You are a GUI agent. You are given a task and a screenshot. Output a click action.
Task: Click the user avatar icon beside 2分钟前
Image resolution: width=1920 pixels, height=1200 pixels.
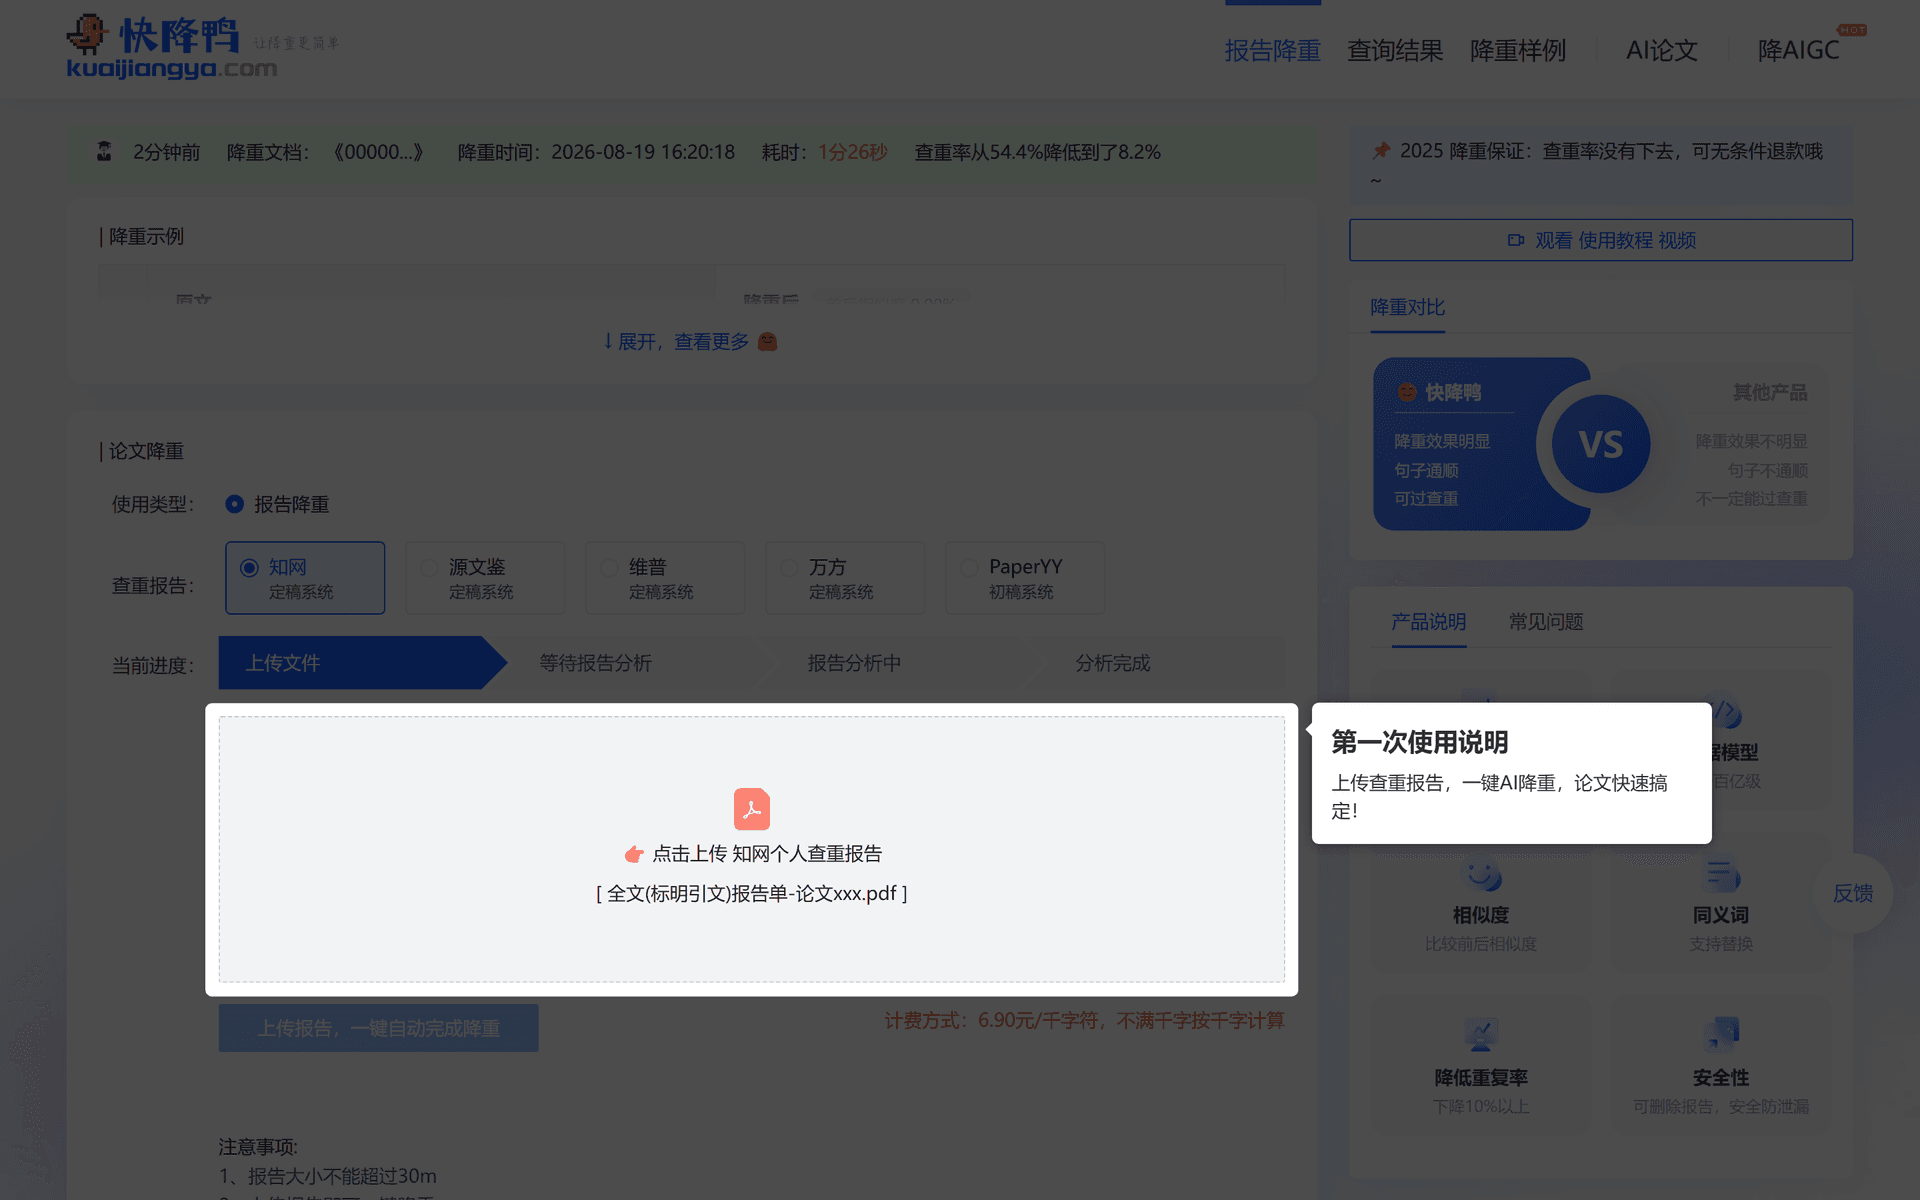[x=104, y=152]
